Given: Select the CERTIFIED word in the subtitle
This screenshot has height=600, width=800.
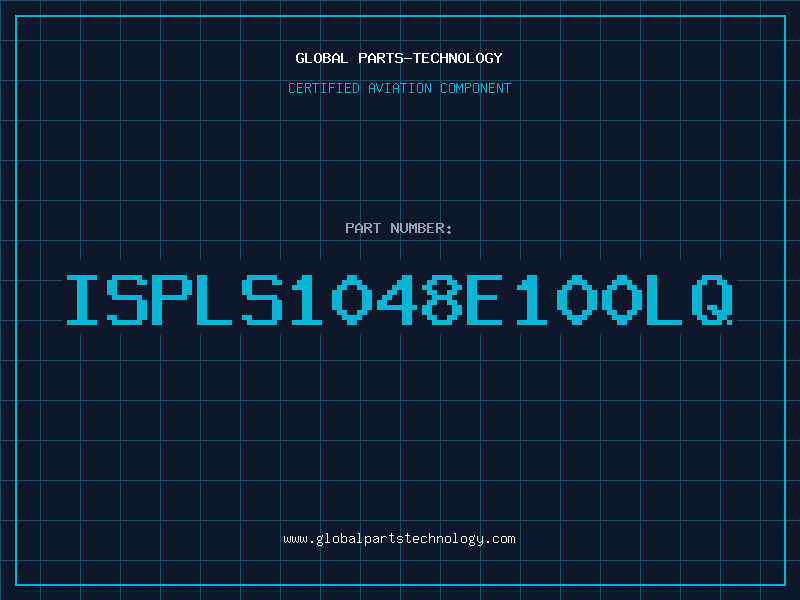Looking at the screenshot, I should coord(324,88).
